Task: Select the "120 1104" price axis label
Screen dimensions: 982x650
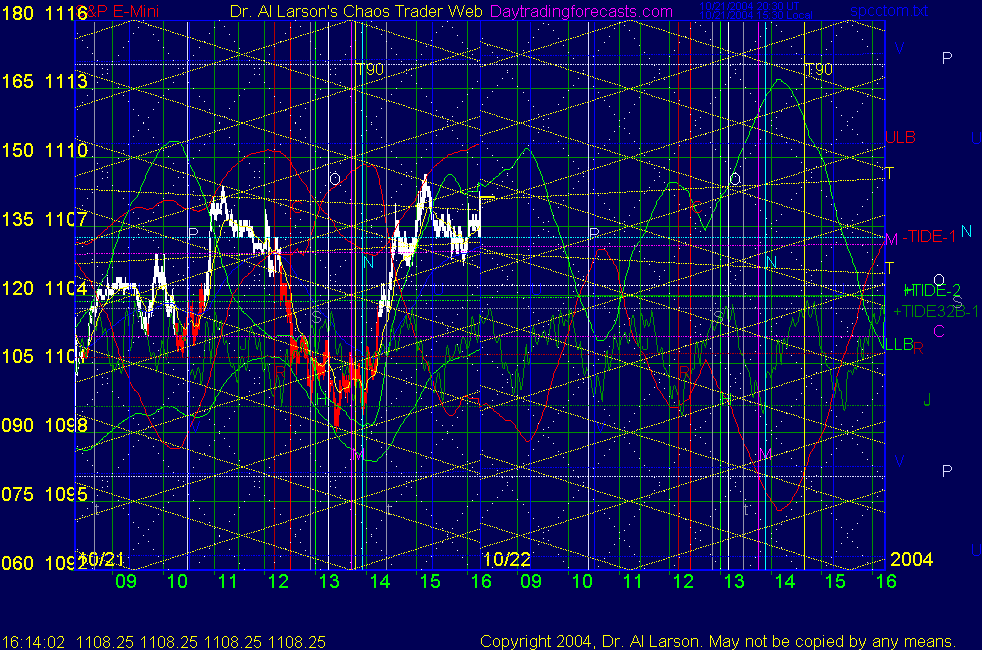Action: click(44, 288)
